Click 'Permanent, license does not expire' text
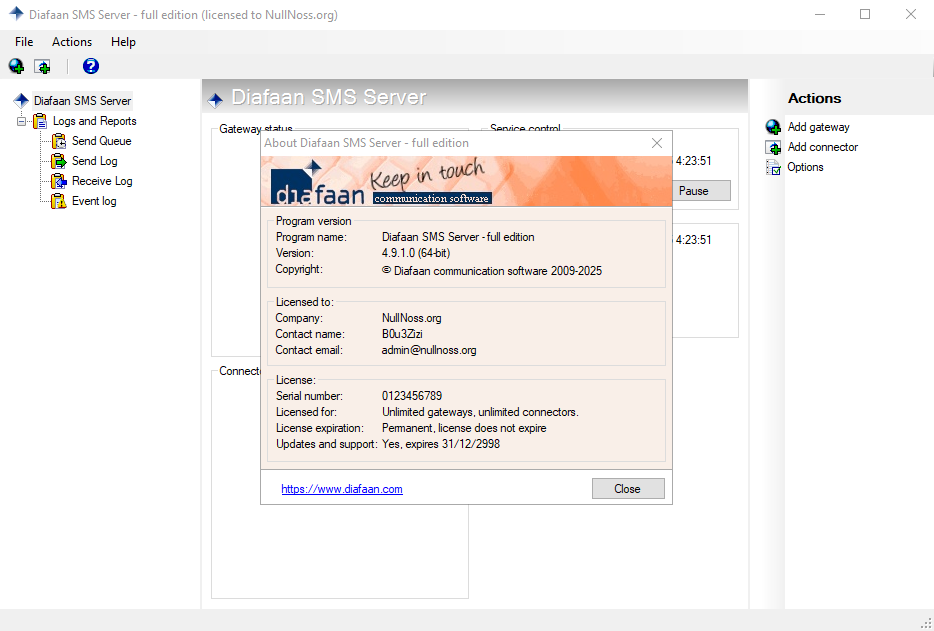Viewport: 934px width, 631px height. pyautogui.click(x=464, y=428)
